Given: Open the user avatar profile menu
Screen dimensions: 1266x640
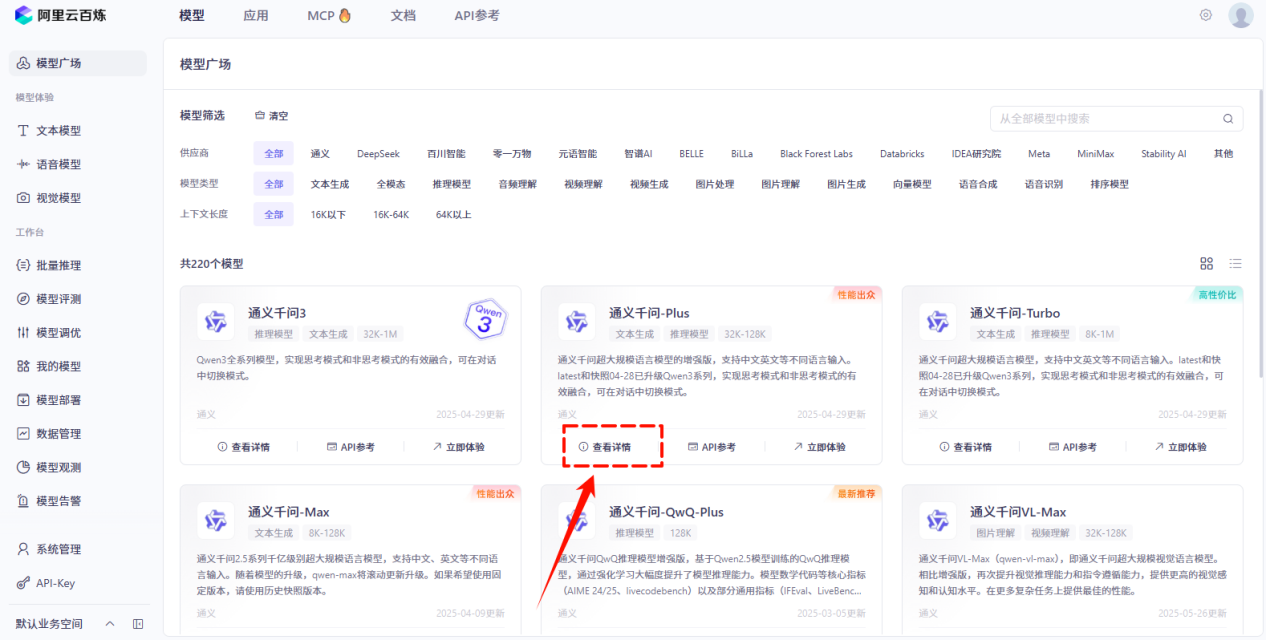Looking at the screenshot, I should [x=1240, y=15].
